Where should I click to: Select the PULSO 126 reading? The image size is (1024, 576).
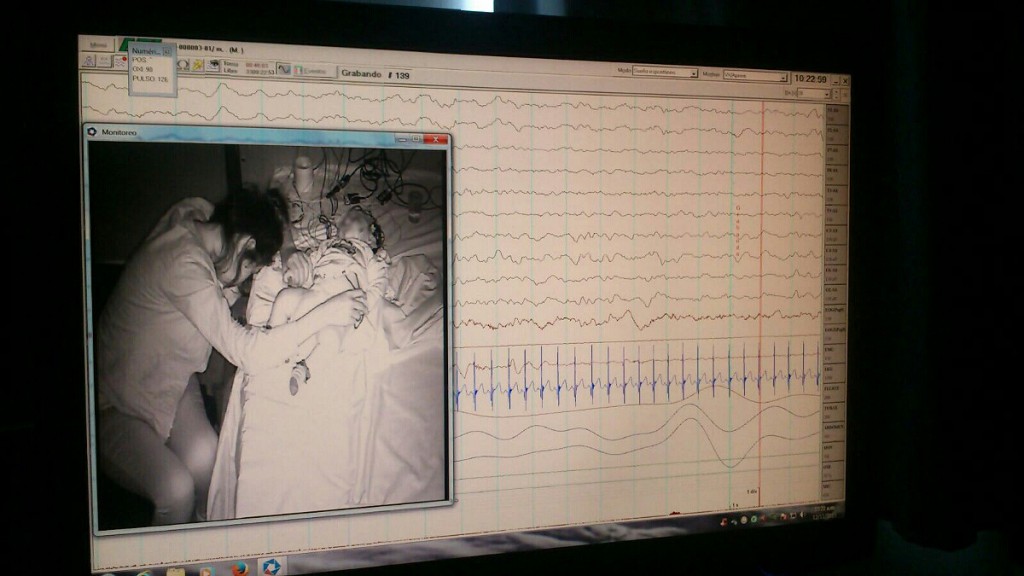coord(150,79)
